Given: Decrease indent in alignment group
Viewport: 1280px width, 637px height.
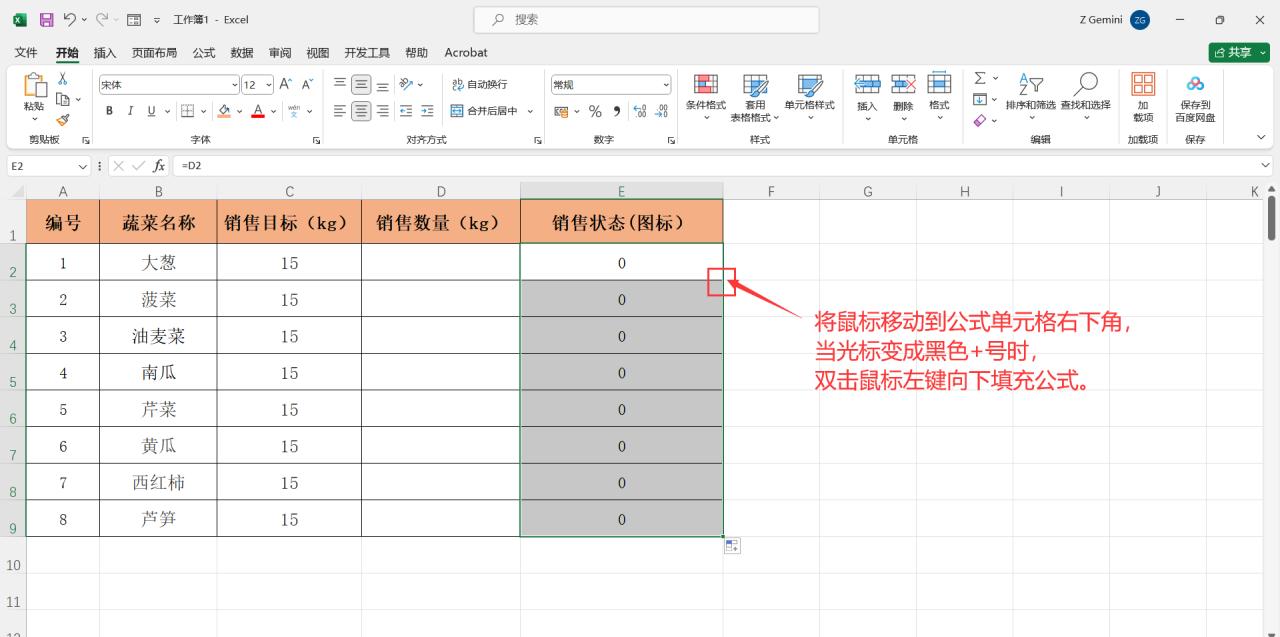Looking at the screenshot, I should coord(406,111).
